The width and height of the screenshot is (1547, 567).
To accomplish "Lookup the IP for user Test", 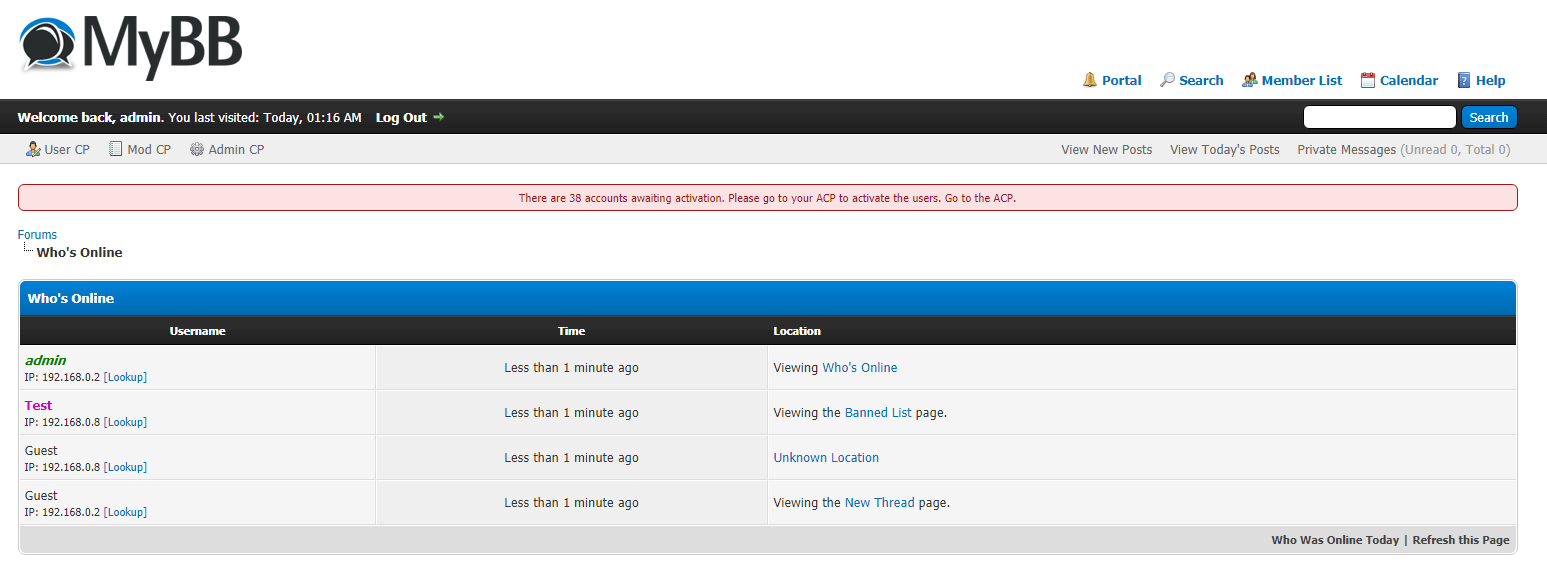I will (126, 422).
